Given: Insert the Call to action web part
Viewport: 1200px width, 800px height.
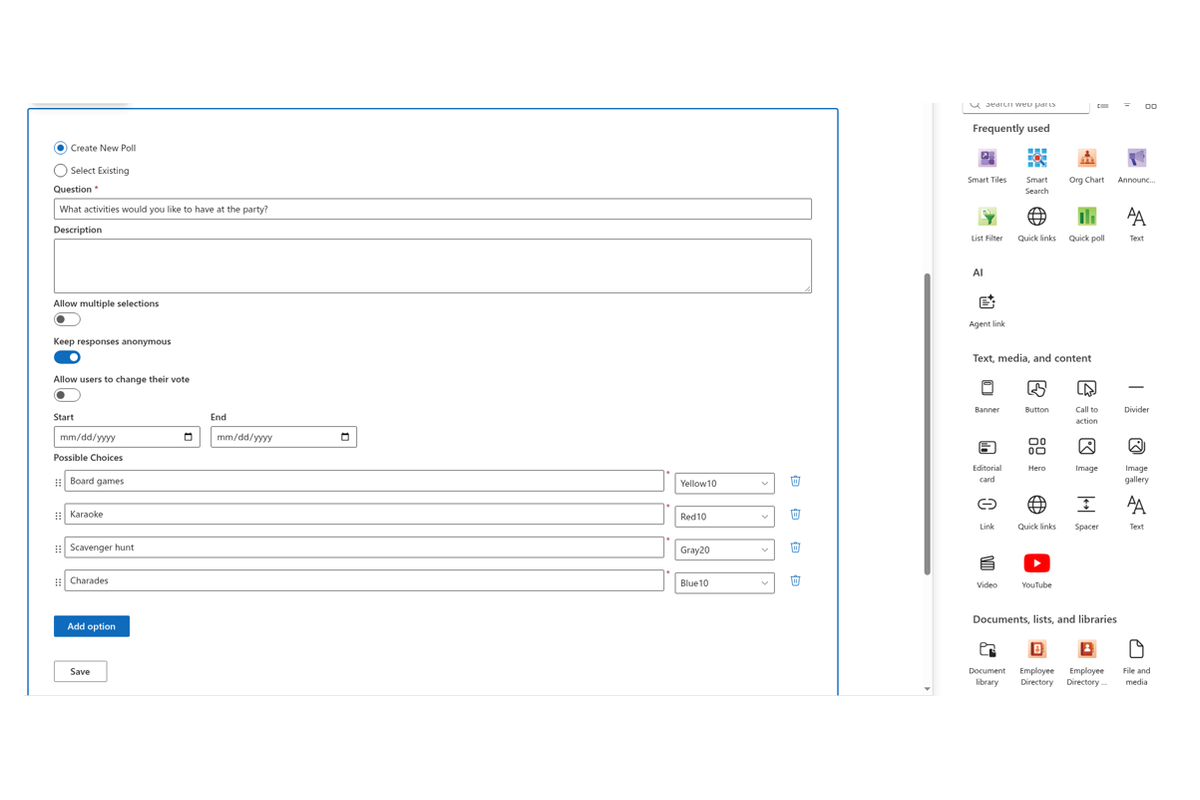Looking at the screenshot, I should [x=1086, y=401].
